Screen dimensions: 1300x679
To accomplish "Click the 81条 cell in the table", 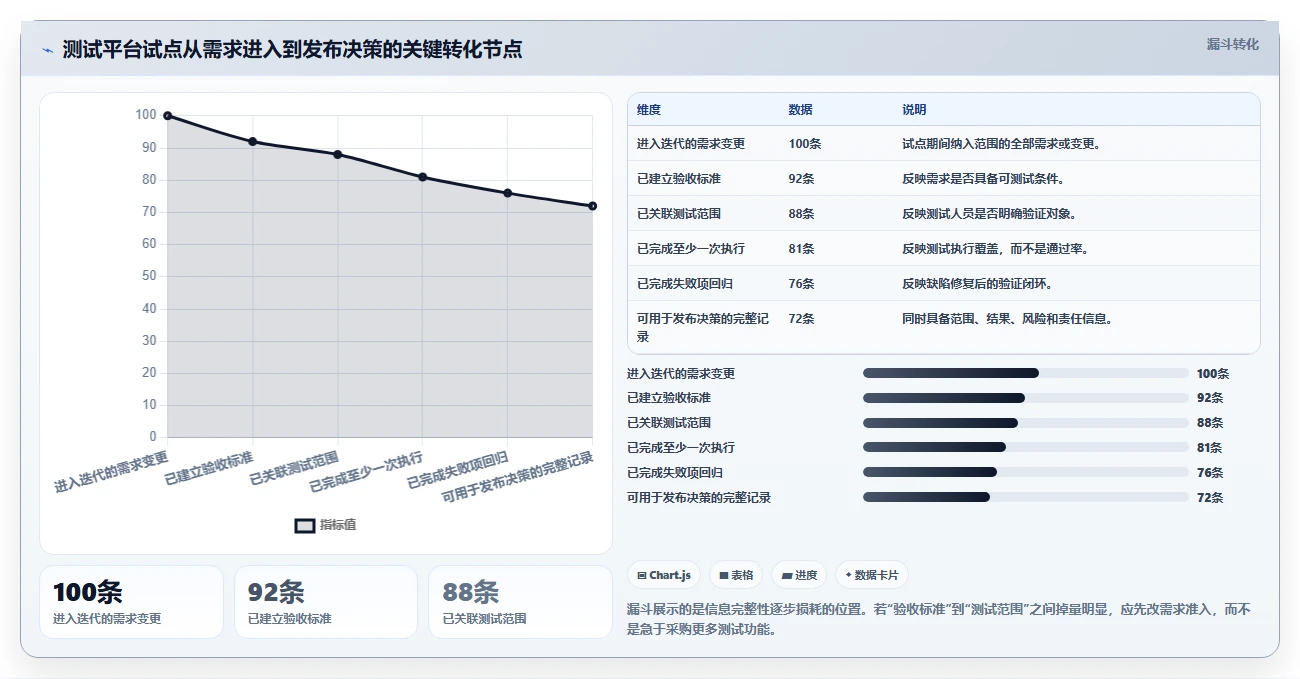I will point(801,249).
